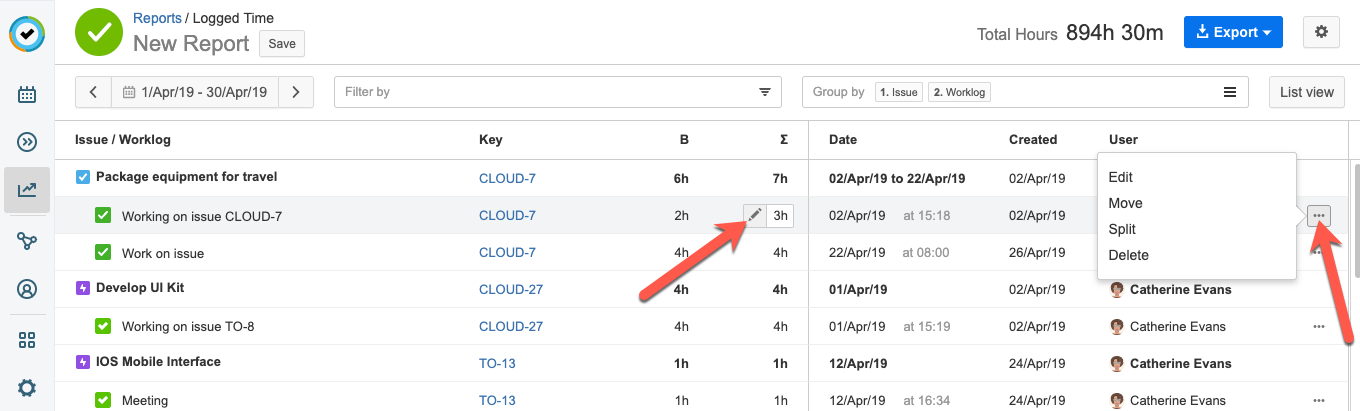The image size is (1360, 411).
Task: Open the user account sidebar icon
Action: tap(27, 290)
